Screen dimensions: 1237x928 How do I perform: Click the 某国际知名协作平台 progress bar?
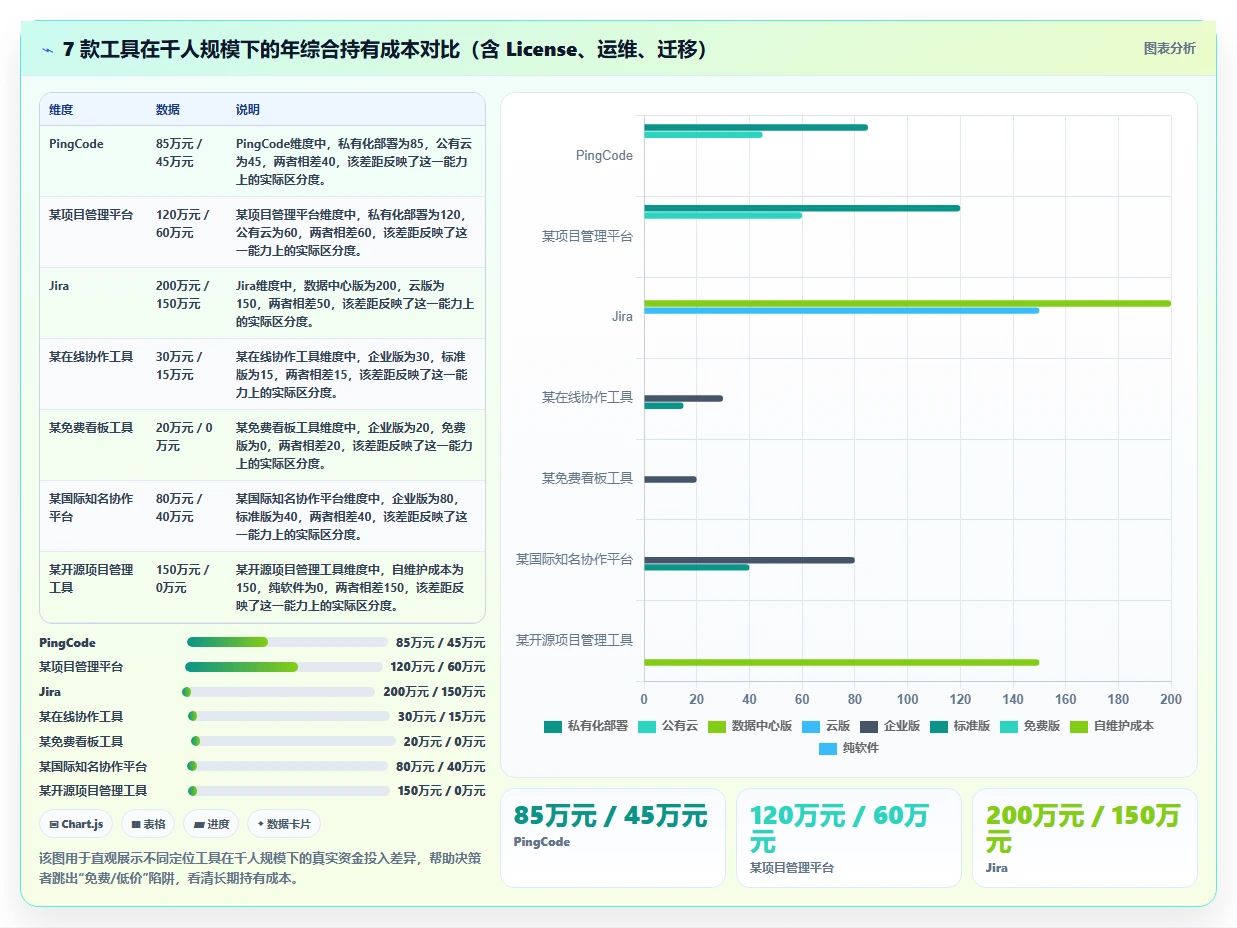pyautogui.click(x=287, y=766)
